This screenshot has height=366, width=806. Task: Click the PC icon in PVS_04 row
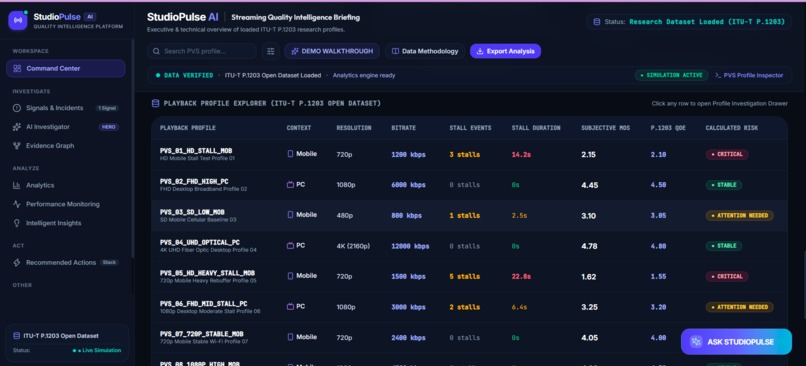[290, 246]
